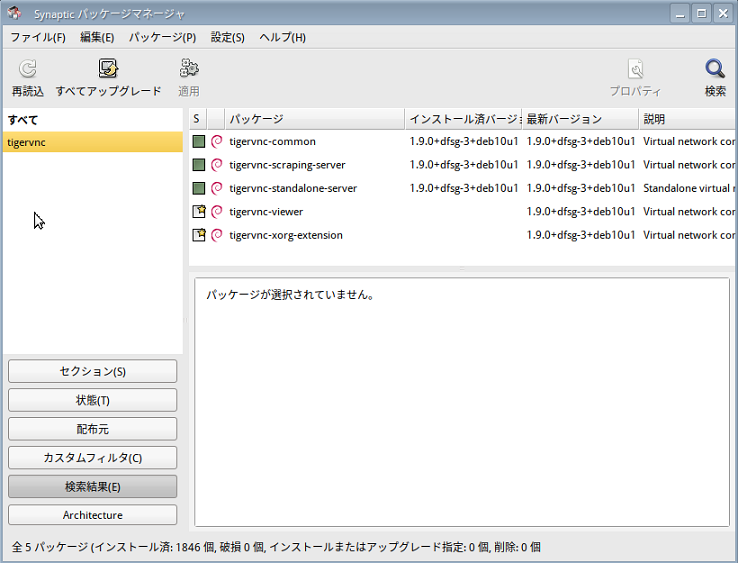Open the ヘルプ(H) menu
This screenshot has height=563, width=738.
(x=282, y=37)
